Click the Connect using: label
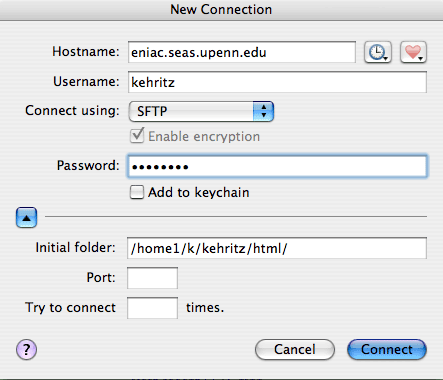This screenshot has height=380, width=443. coord(72,111)
